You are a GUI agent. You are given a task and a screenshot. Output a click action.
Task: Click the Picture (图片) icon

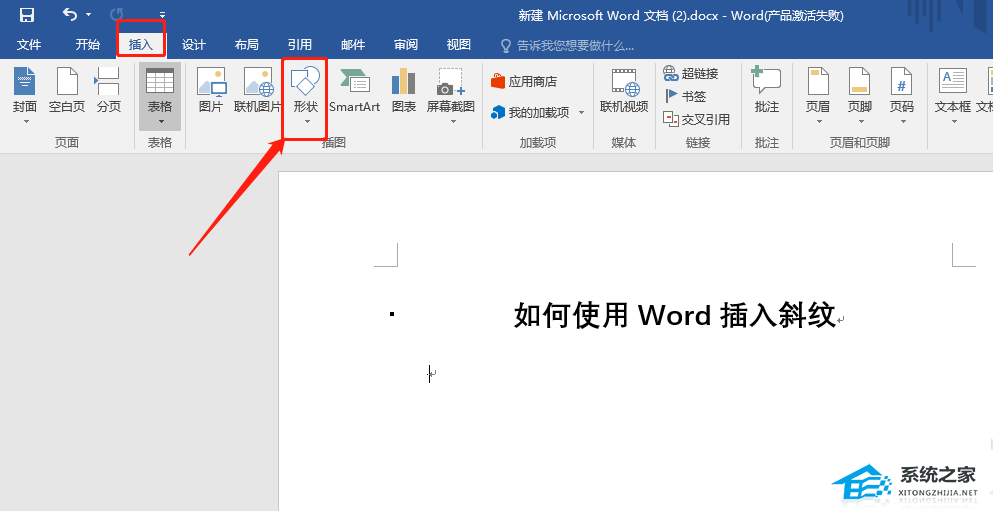tap(211, 90)
